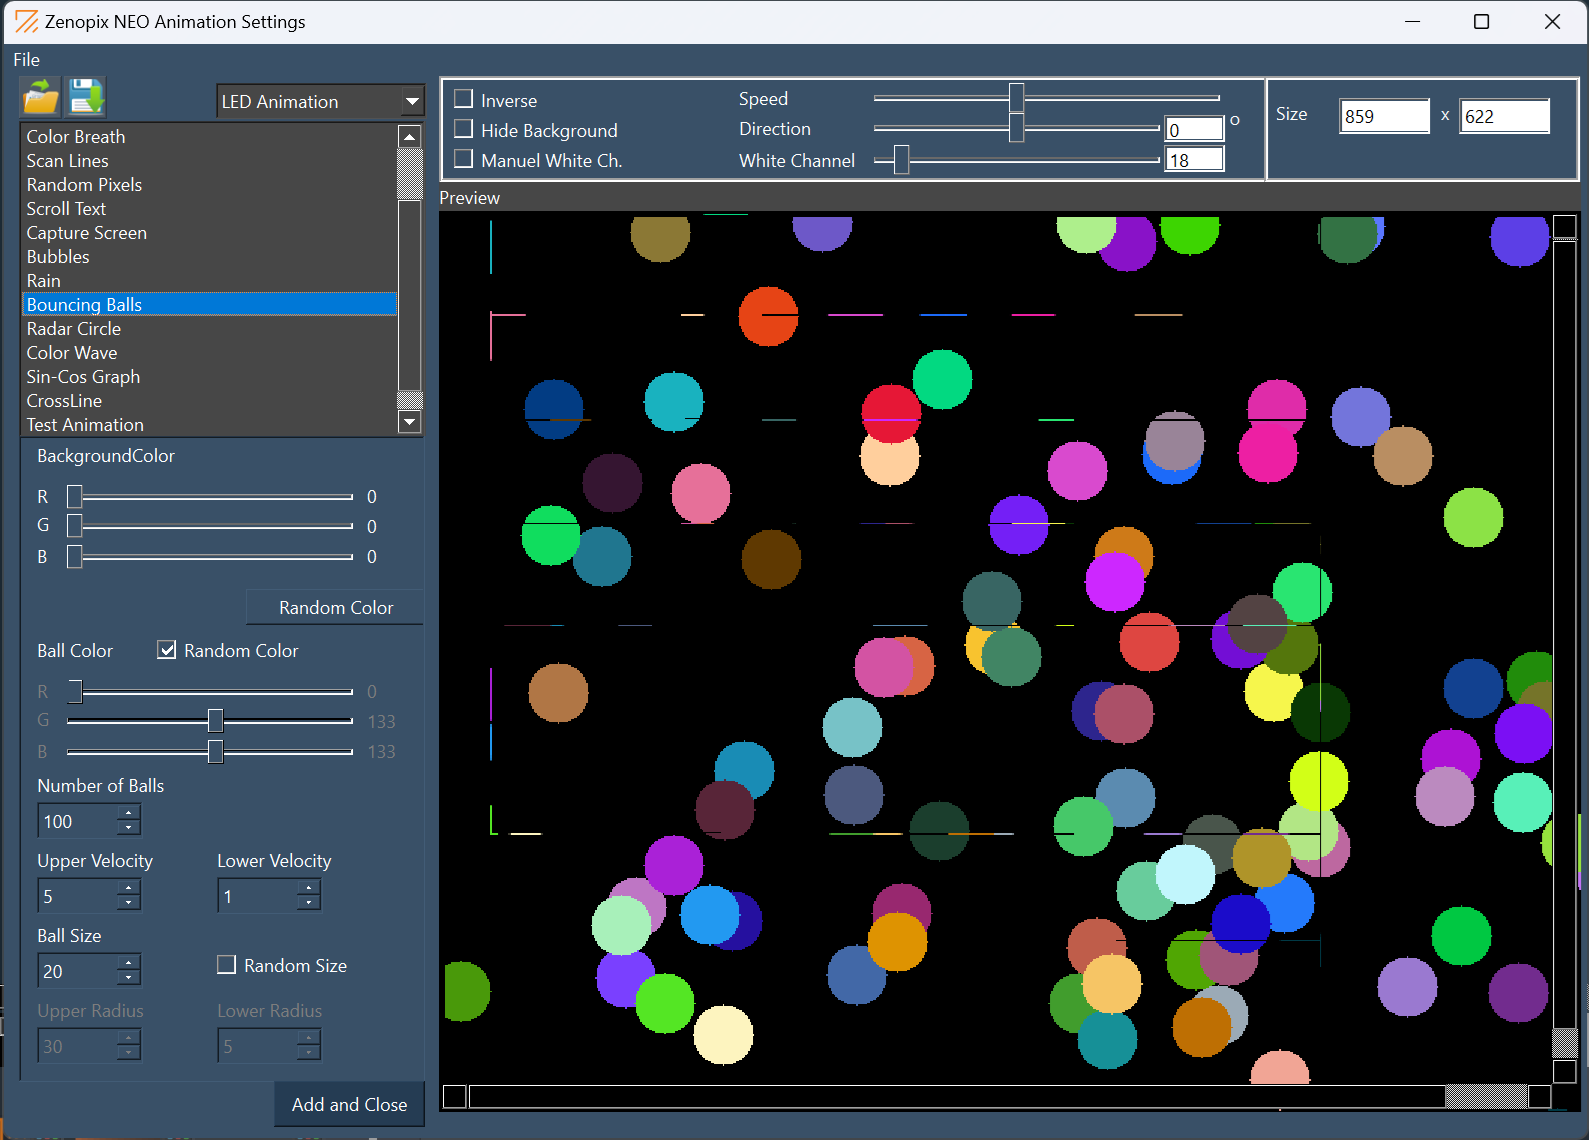1589x1140 pixels.
Task: Click the Zenopix app logo icon
Action: 26,21
